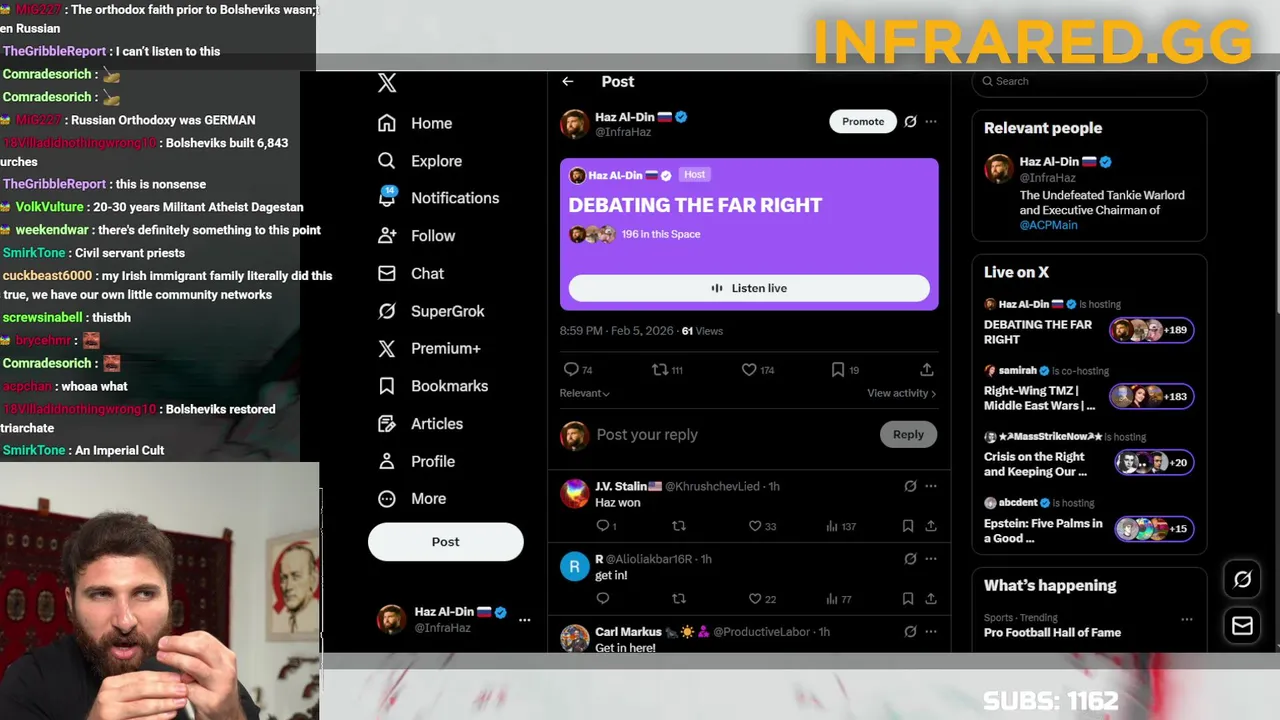This screenshot has height=720, width=1280.
Task: Open Notifications with the bell icon
Action: click(x=438, y=198)
